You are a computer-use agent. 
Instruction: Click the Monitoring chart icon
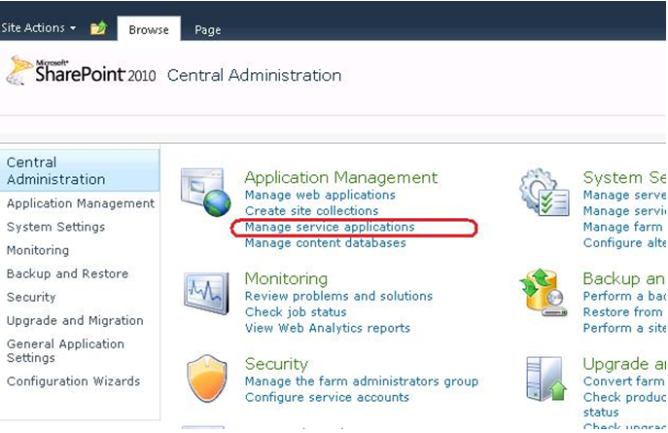click(x=206, y=293)
